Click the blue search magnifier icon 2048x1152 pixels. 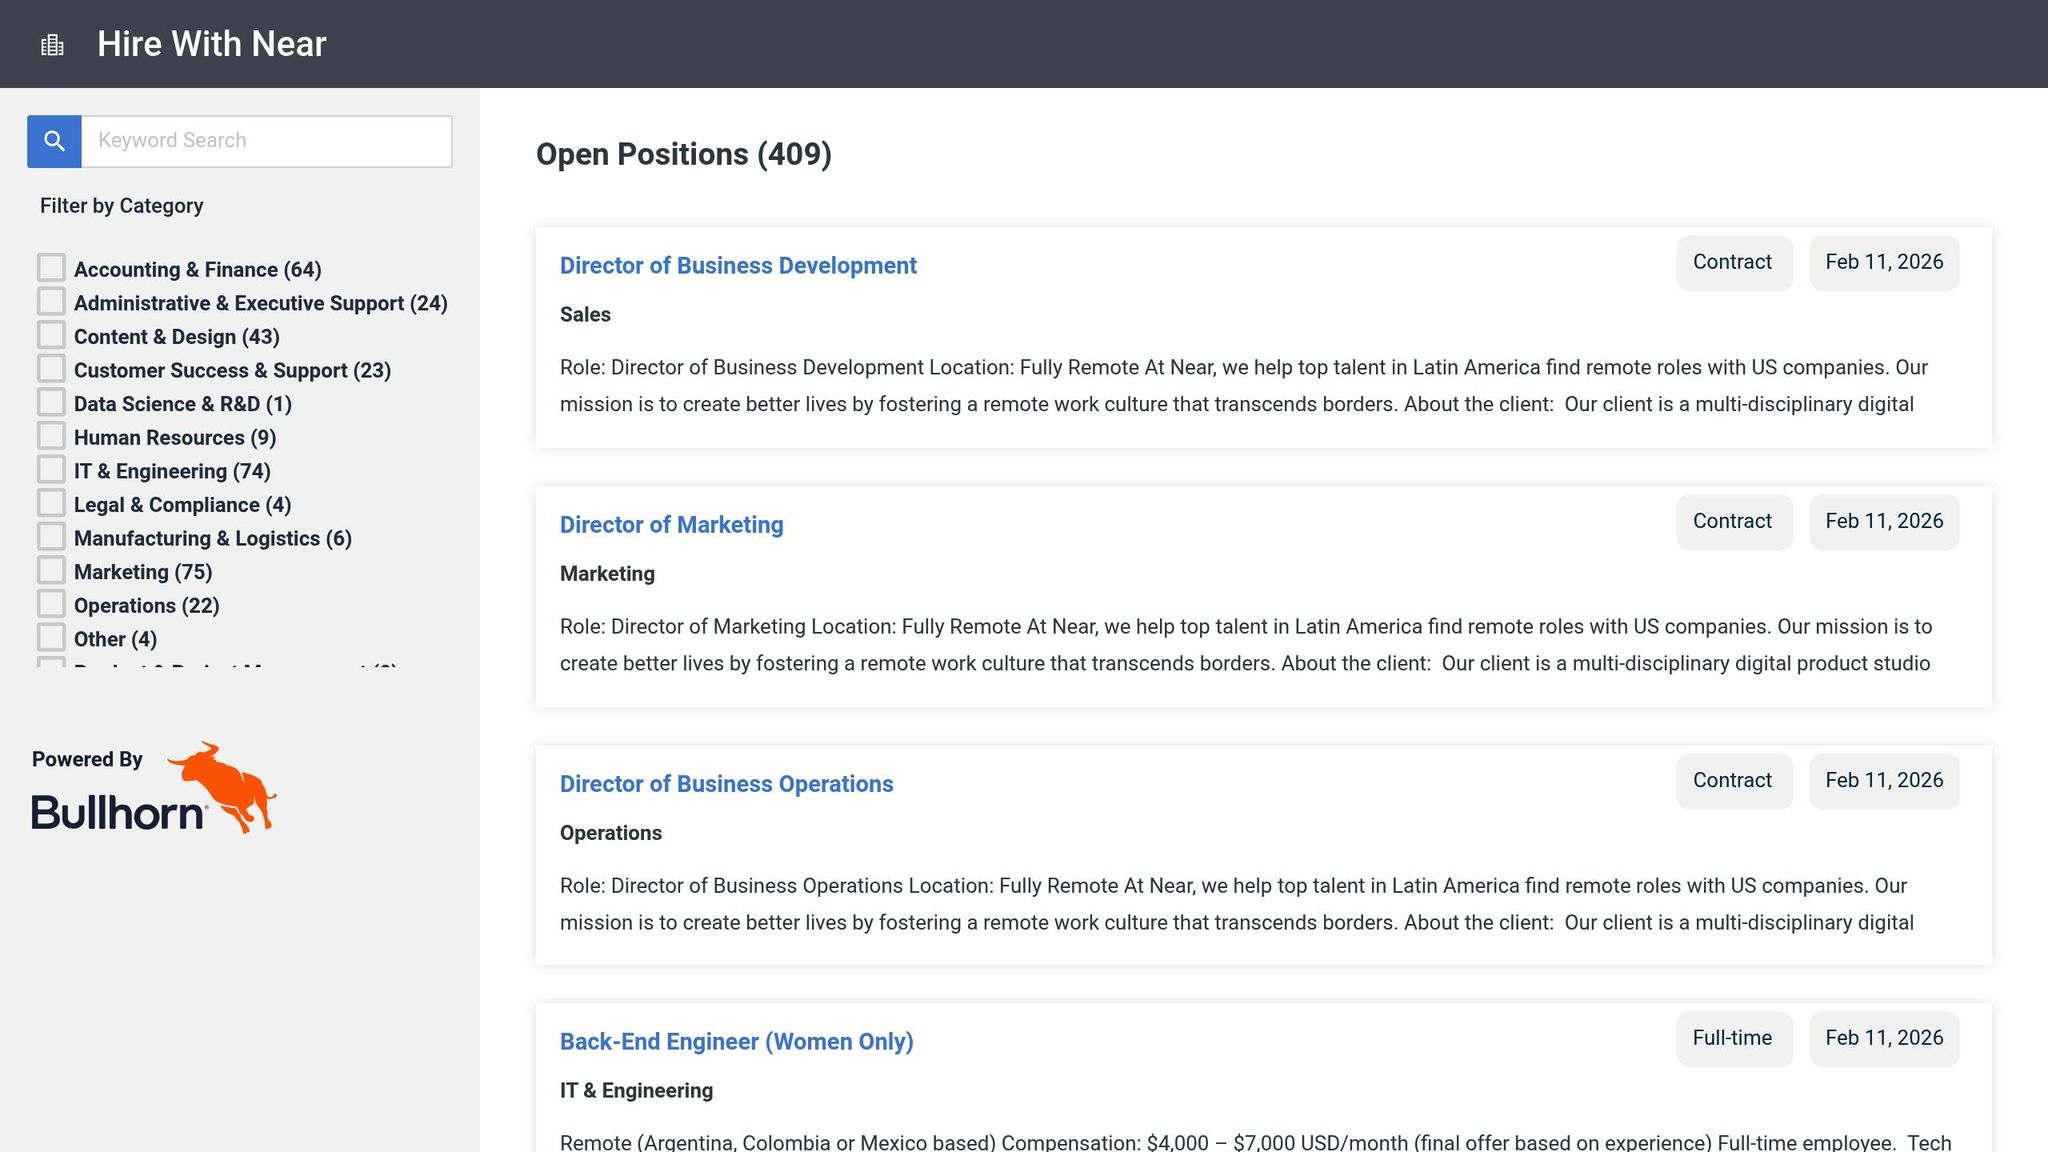tap(54, 141)
